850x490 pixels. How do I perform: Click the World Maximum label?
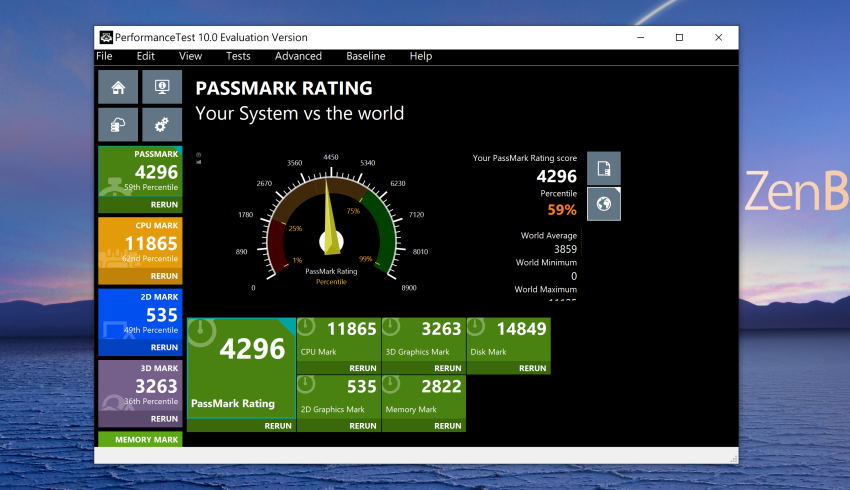point(545,289)
